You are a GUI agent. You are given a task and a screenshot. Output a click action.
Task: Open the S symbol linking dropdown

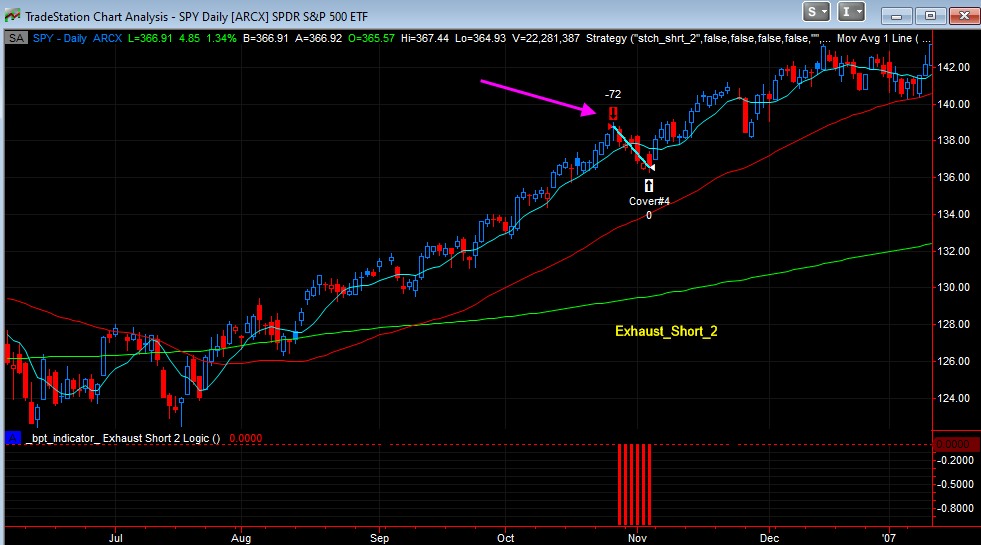coord(816,12)
